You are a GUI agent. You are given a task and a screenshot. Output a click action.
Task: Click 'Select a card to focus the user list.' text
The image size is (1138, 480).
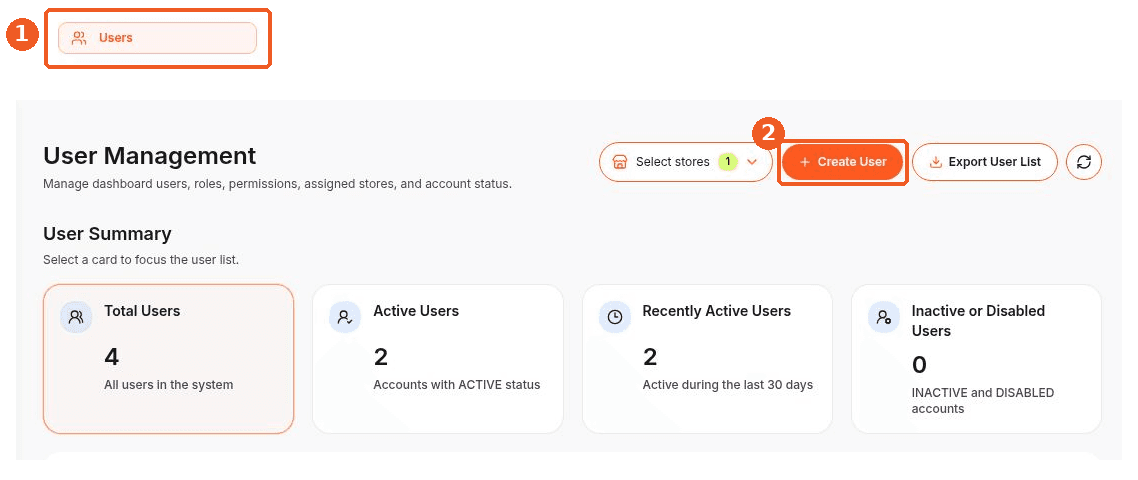click(141, 259)
